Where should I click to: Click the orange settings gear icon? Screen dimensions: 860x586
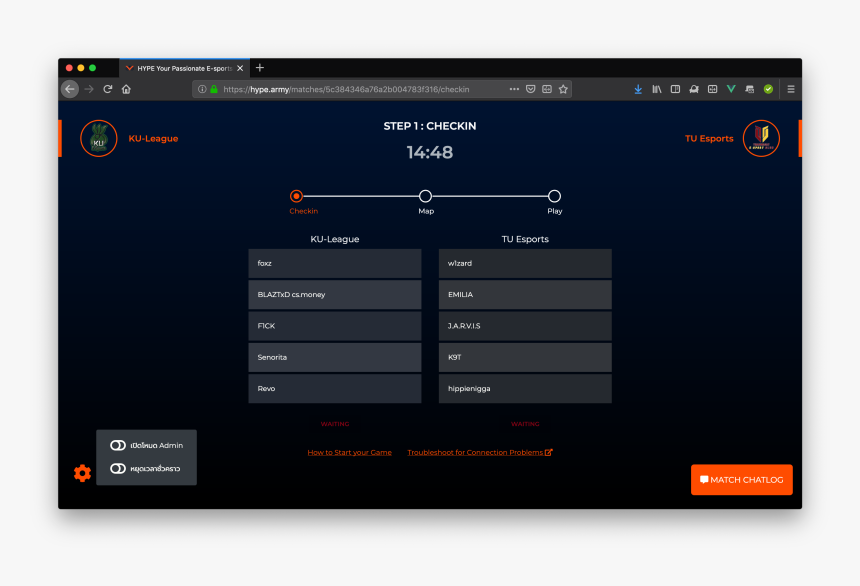82,473
